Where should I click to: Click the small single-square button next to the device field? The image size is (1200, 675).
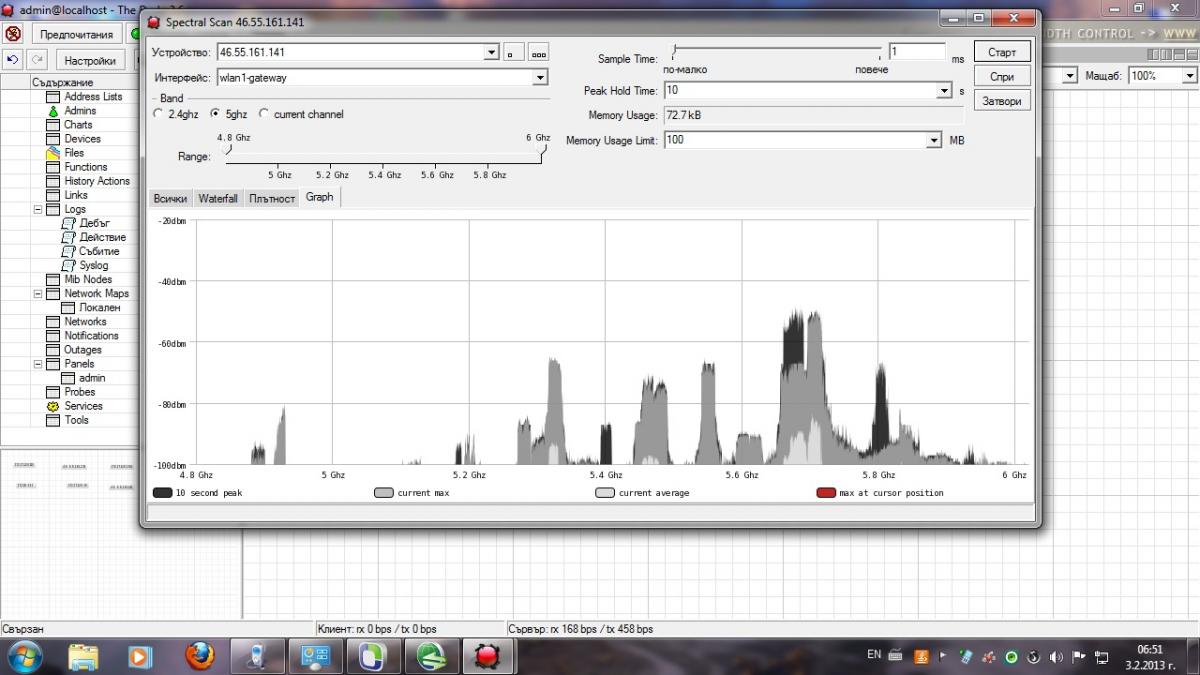(510, 53)
